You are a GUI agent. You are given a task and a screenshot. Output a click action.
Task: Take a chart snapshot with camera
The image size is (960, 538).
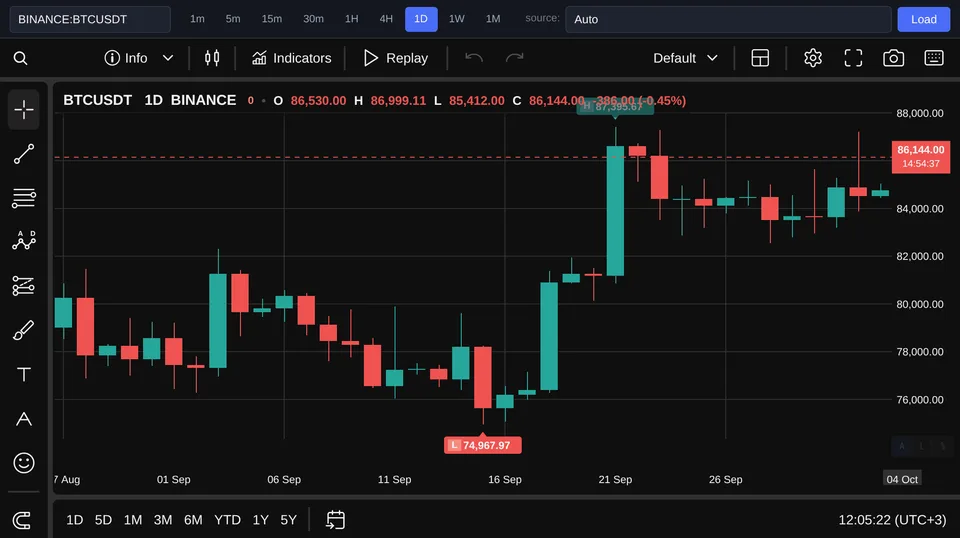(893, 58)
